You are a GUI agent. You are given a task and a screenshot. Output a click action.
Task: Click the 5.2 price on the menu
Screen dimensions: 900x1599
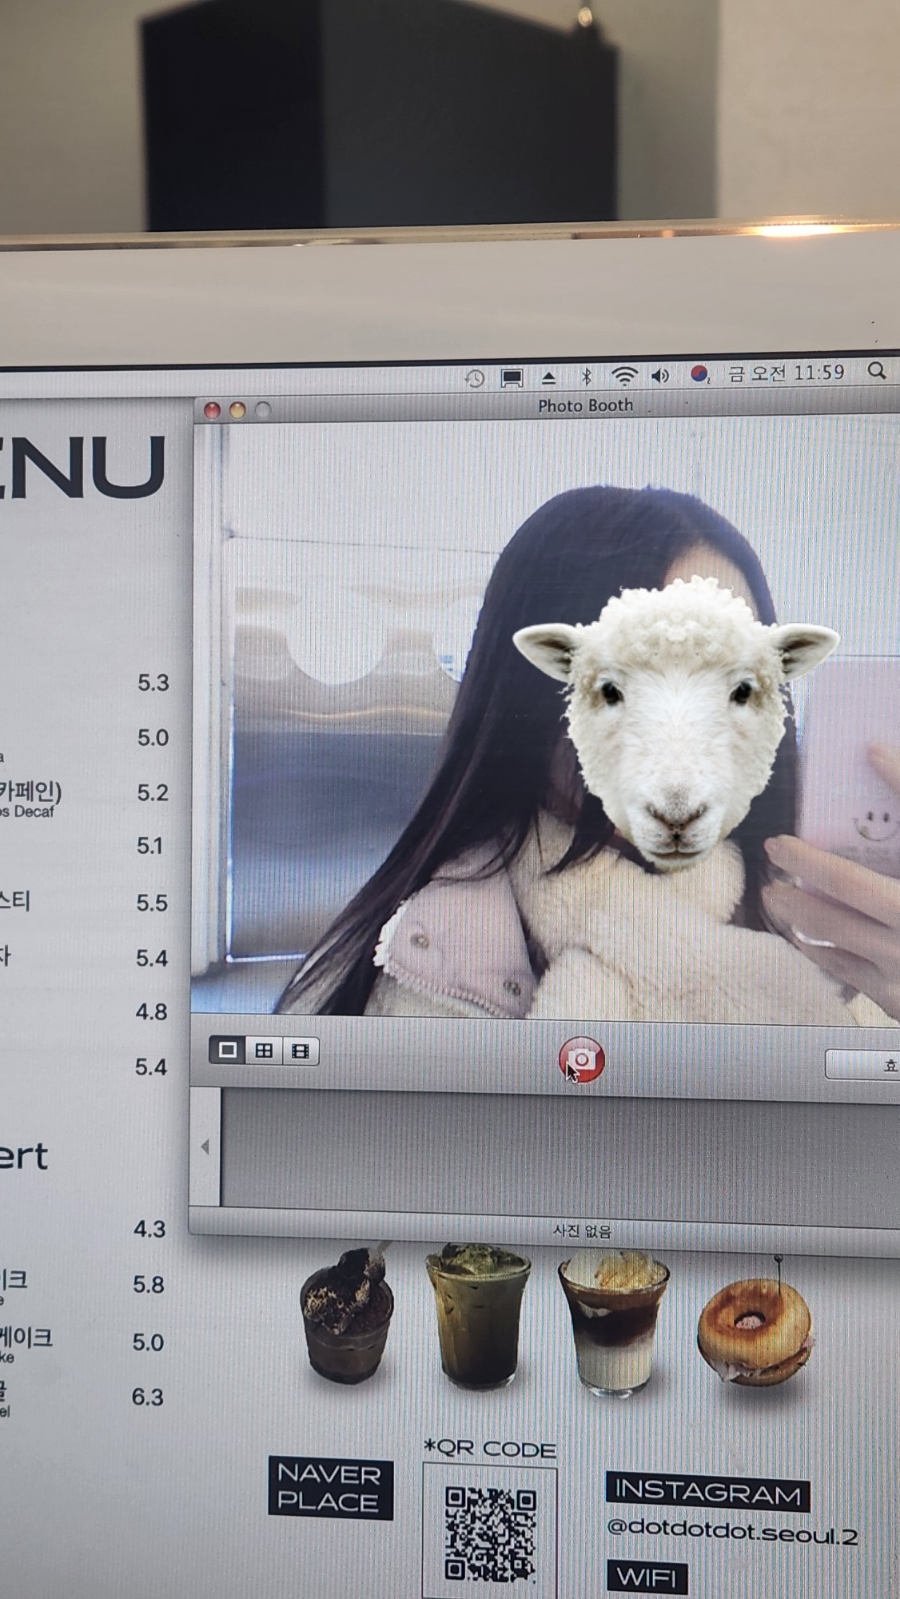click(x=153, y=793)
